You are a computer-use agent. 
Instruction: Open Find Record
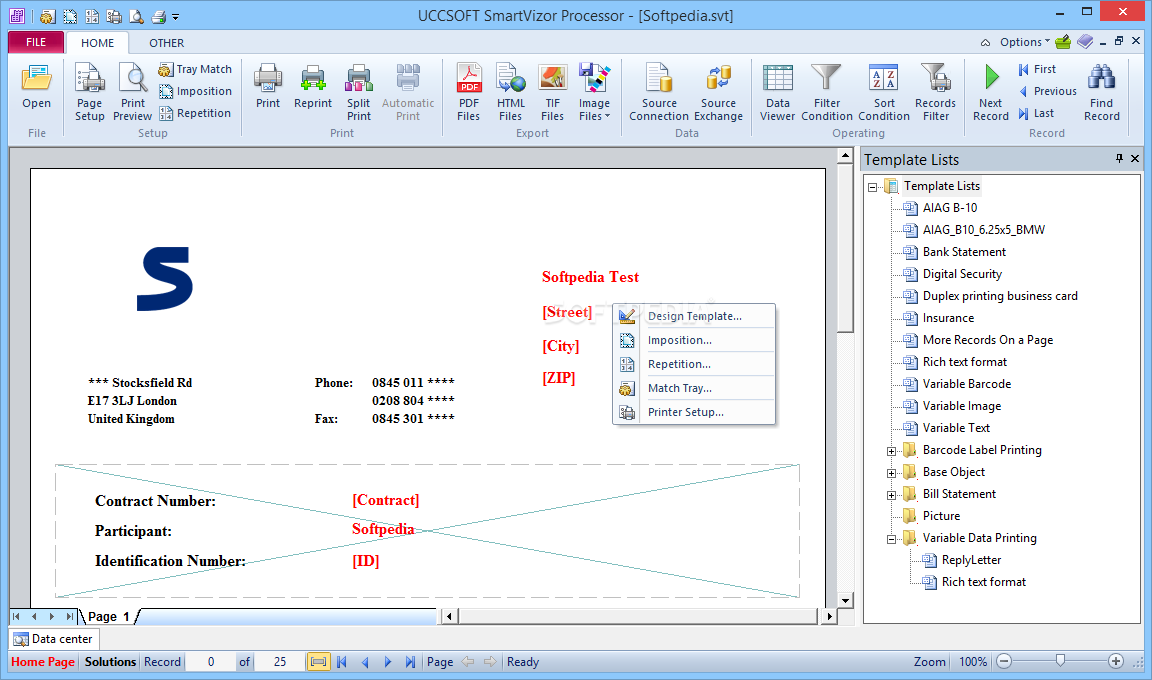coord(1101,93)
